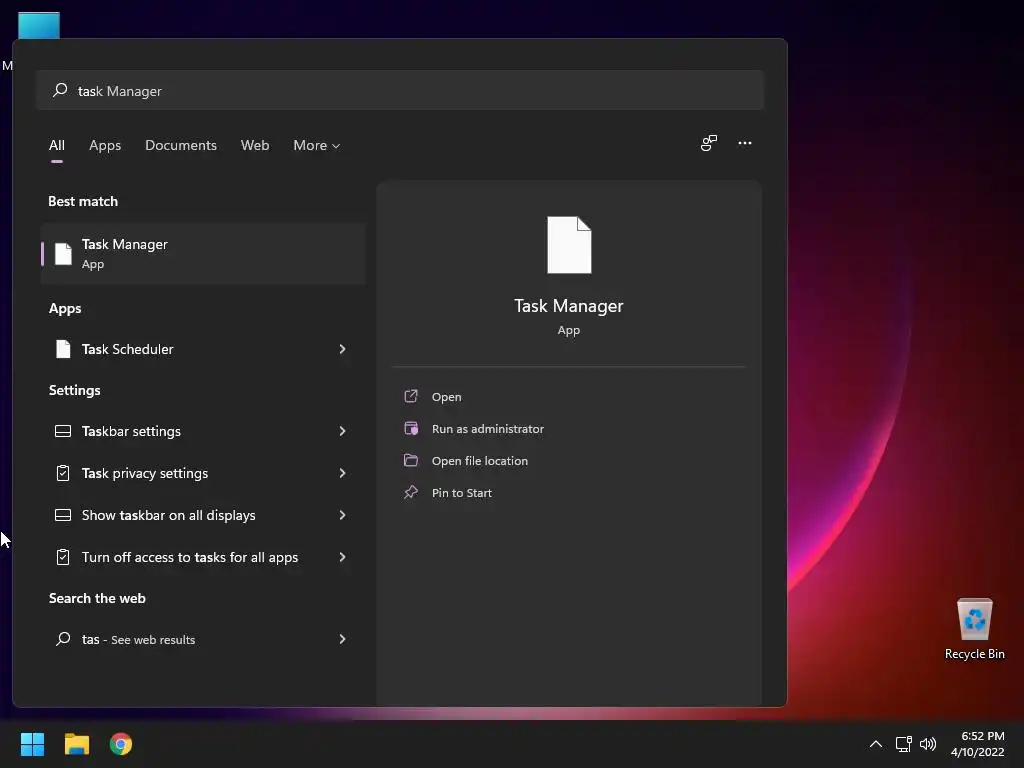1024x768 pixels.
Task: Click Run as administrator
Action: (488, 429)
